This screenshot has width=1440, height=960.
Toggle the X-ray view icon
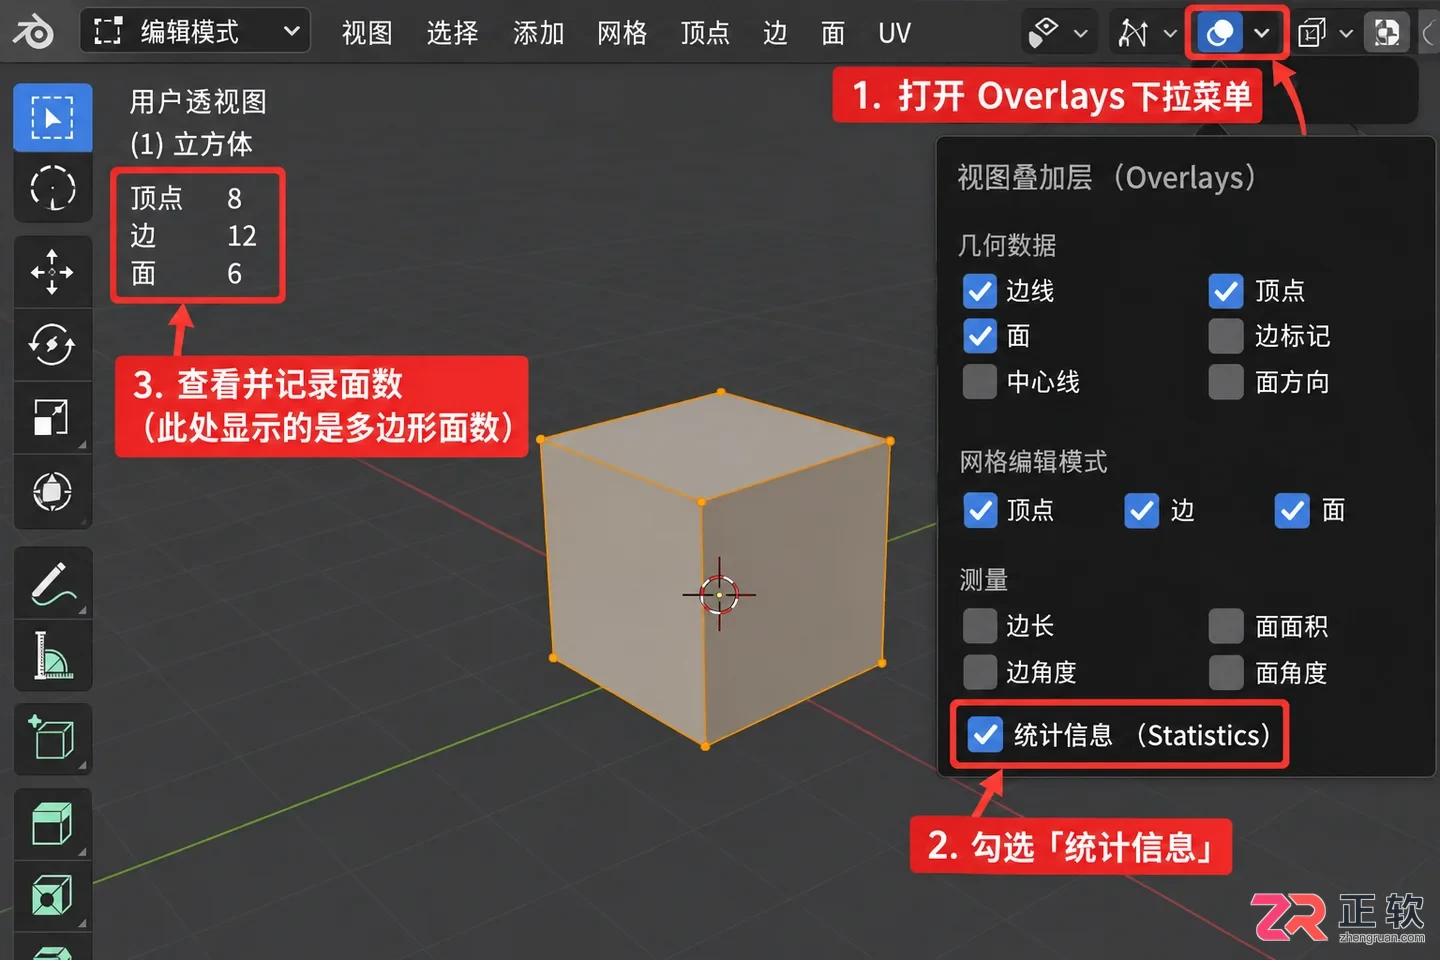pos(1311,33)
